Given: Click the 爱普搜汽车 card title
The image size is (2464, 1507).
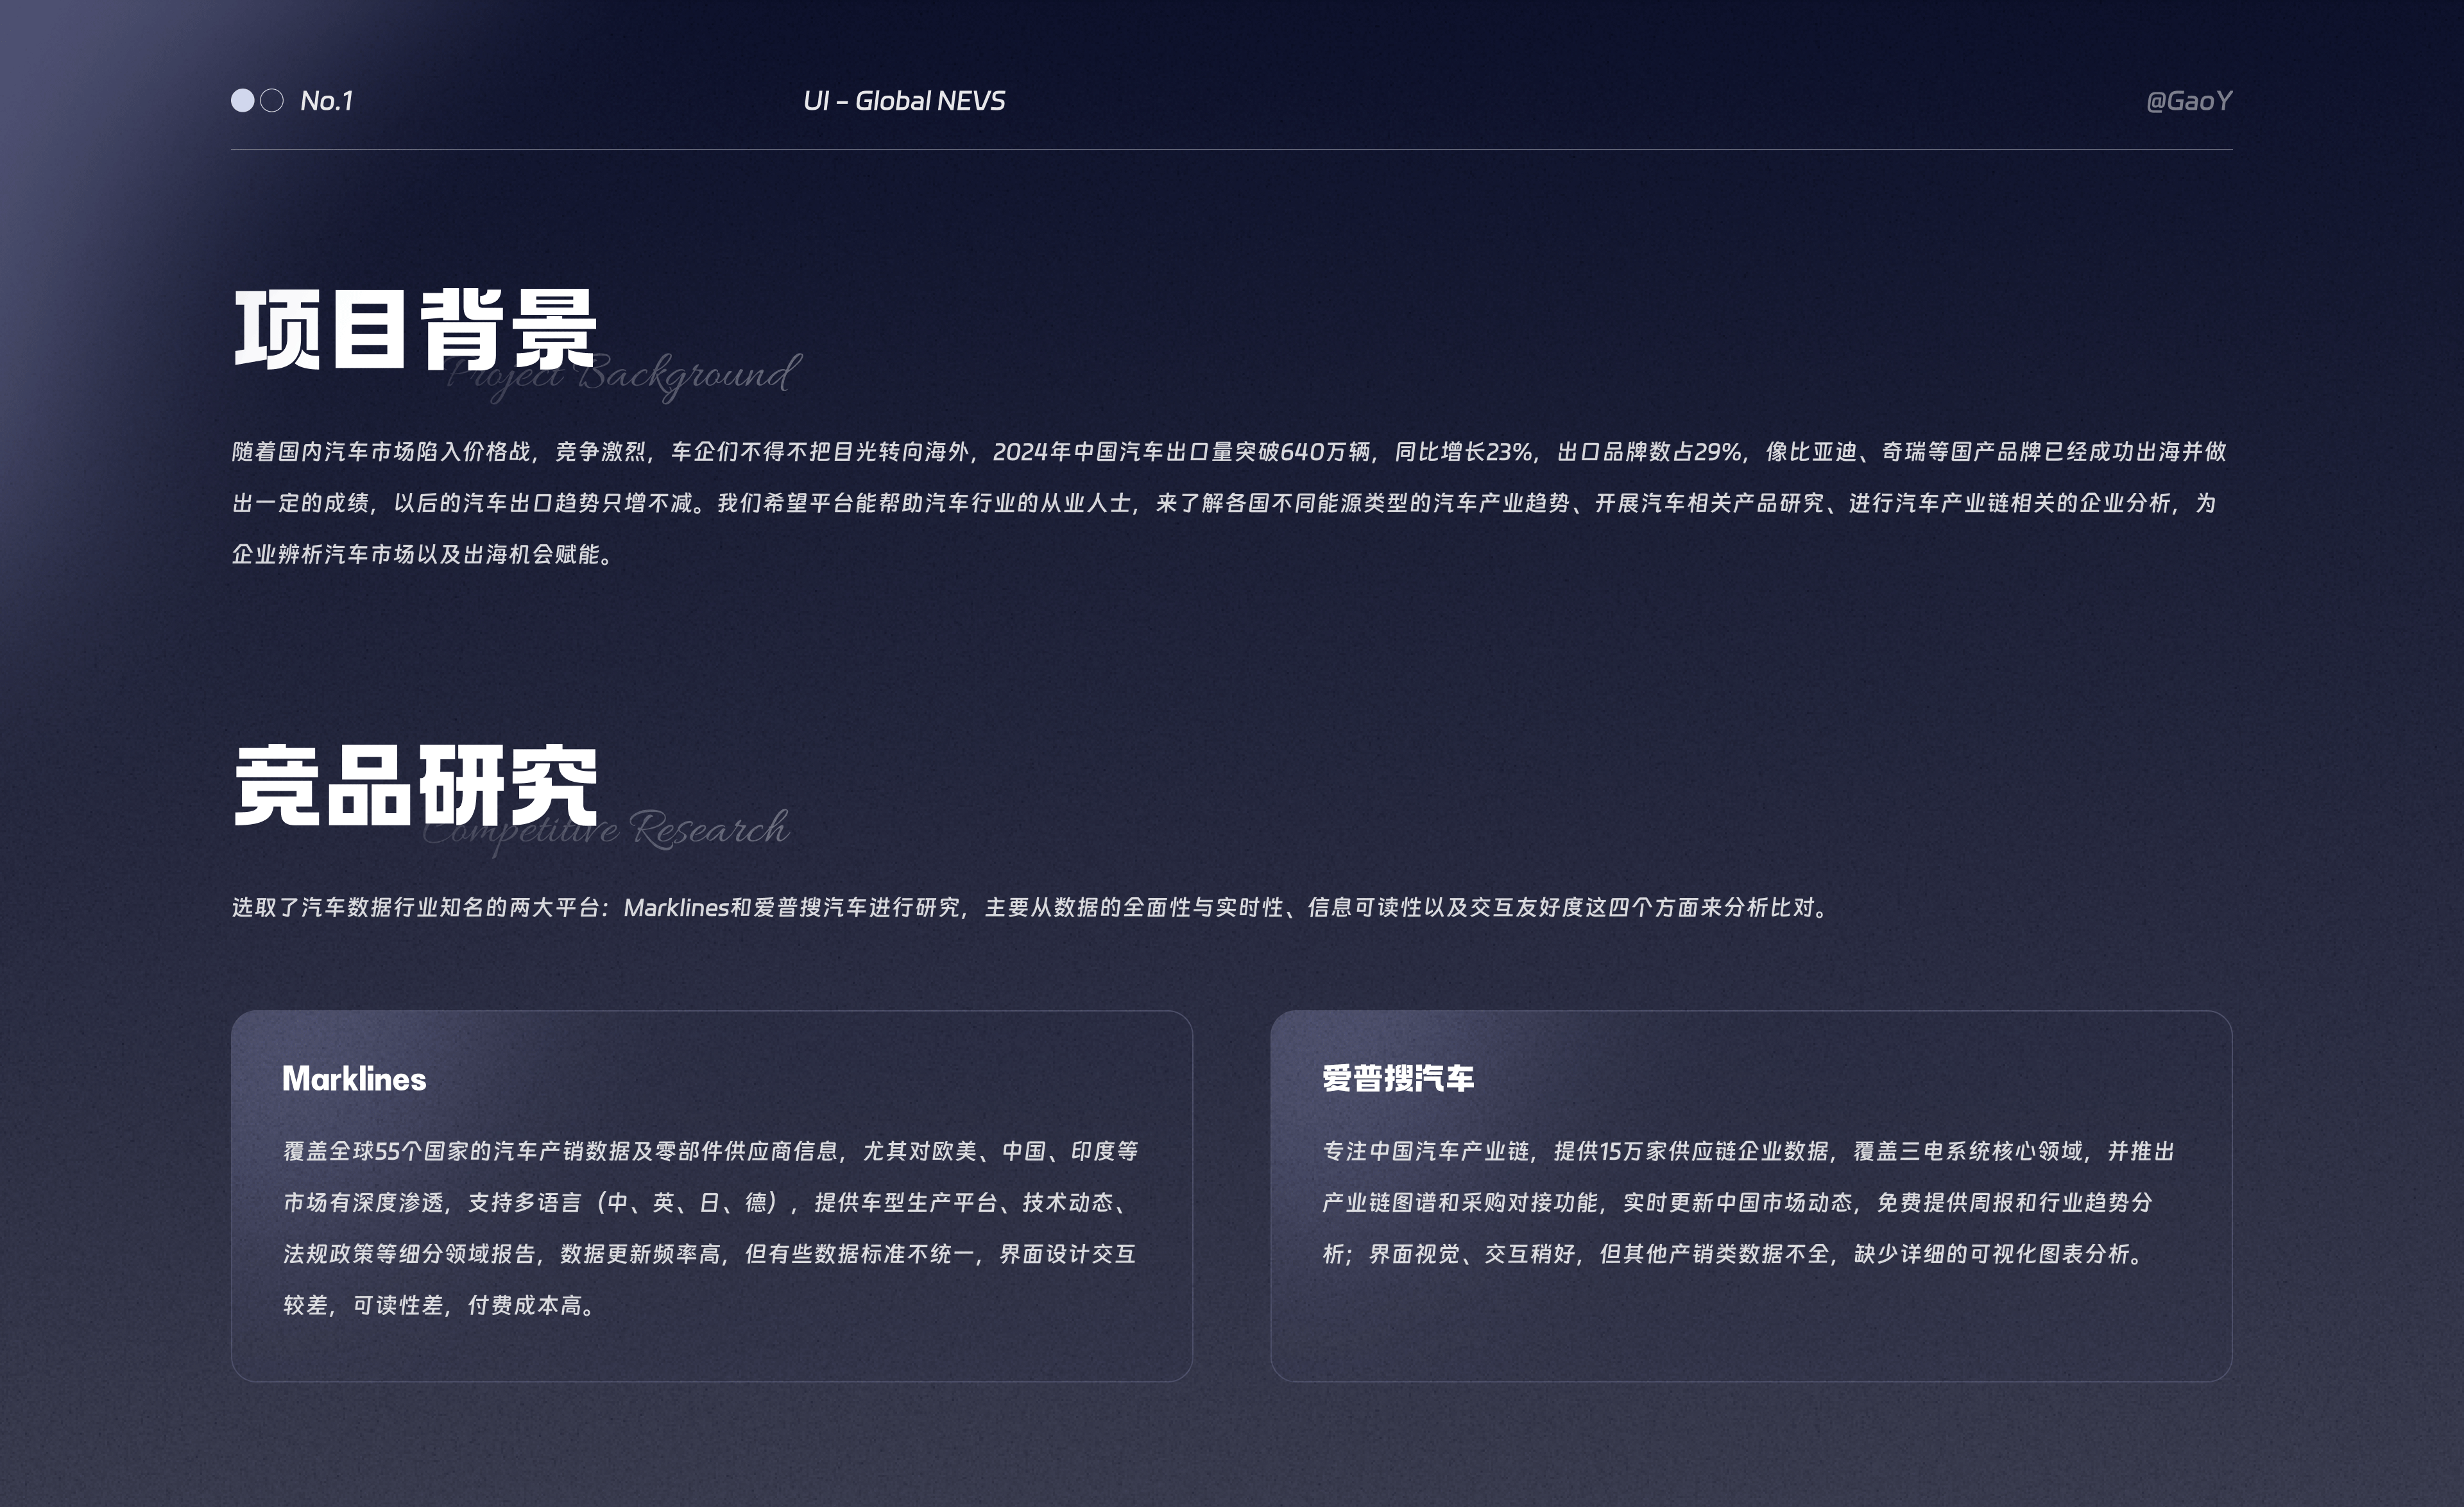Looking at the screenshot, I should tap(1398, 1079).
